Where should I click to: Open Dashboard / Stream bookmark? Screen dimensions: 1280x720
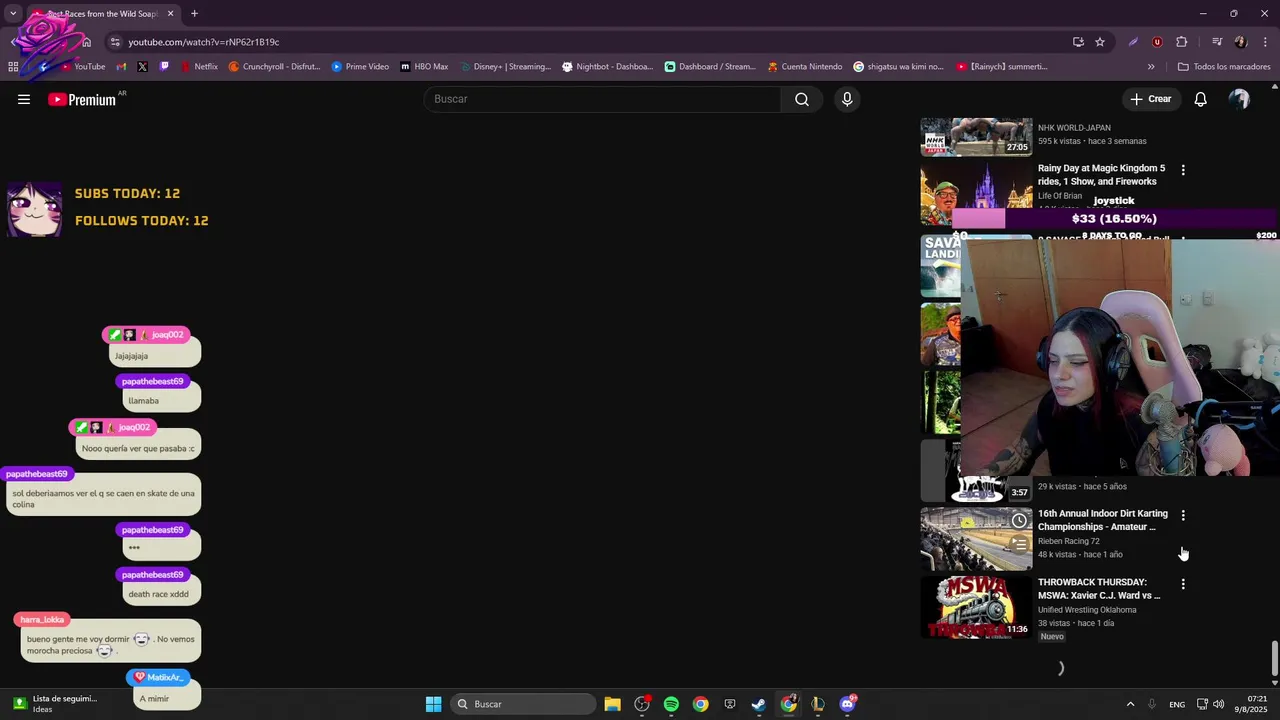coord(710,67)
